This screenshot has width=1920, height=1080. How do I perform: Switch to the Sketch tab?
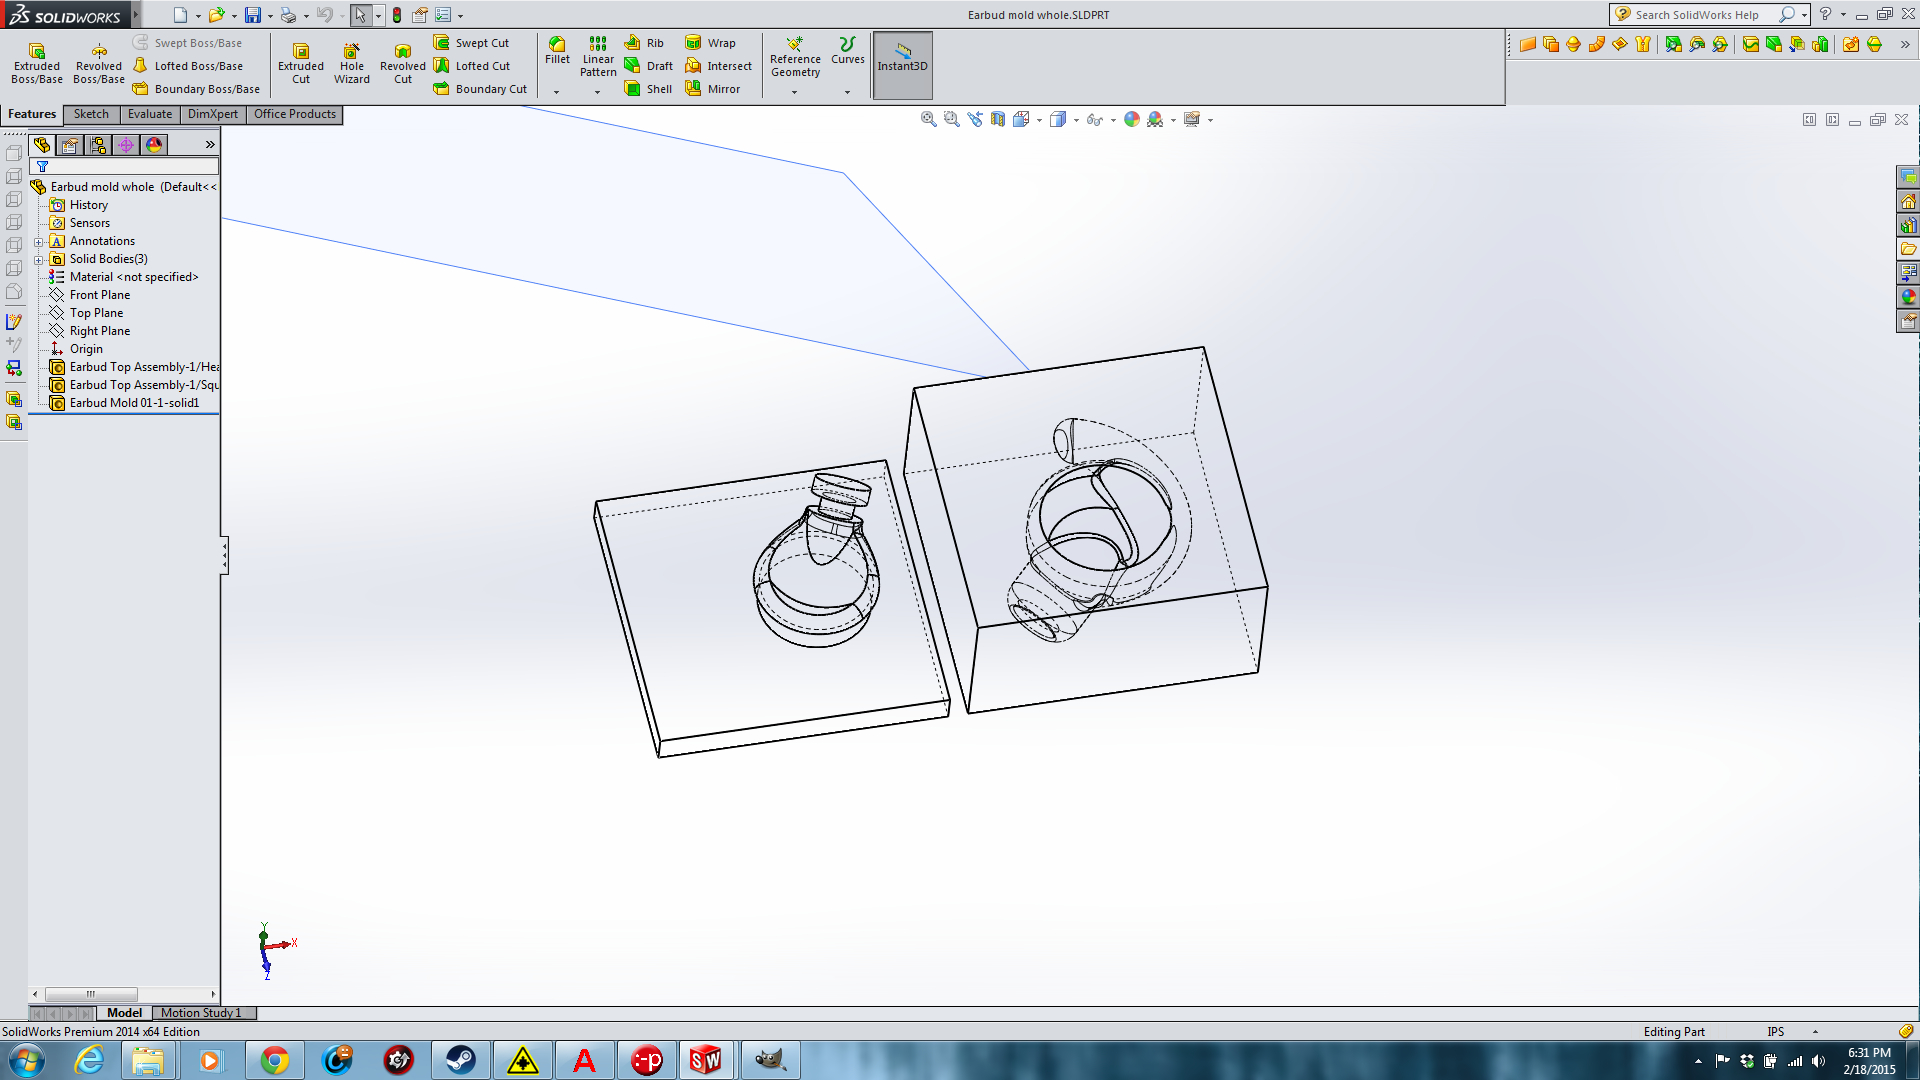click(91, 115)
